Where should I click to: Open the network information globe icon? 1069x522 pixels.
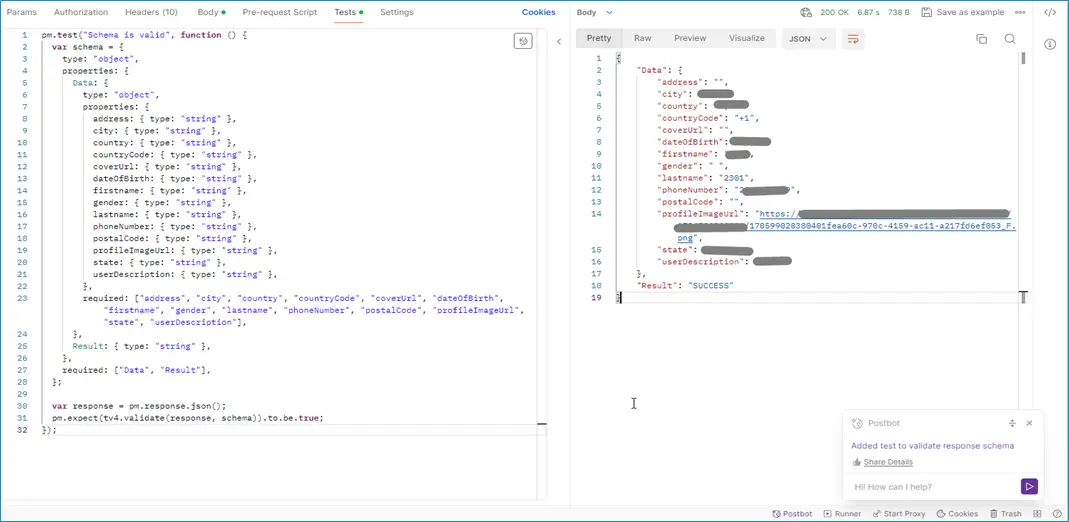(x=807, y=12)
